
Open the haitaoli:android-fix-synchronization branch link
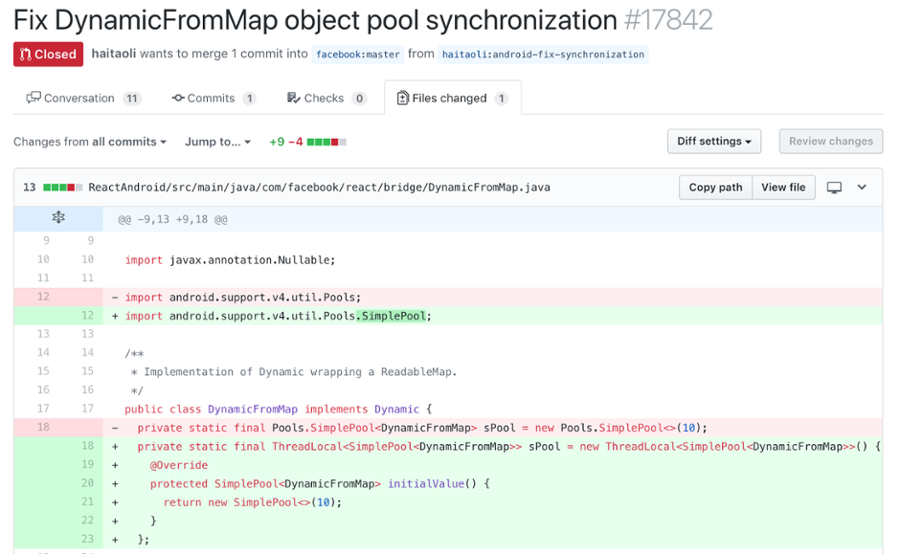[543, 54]
